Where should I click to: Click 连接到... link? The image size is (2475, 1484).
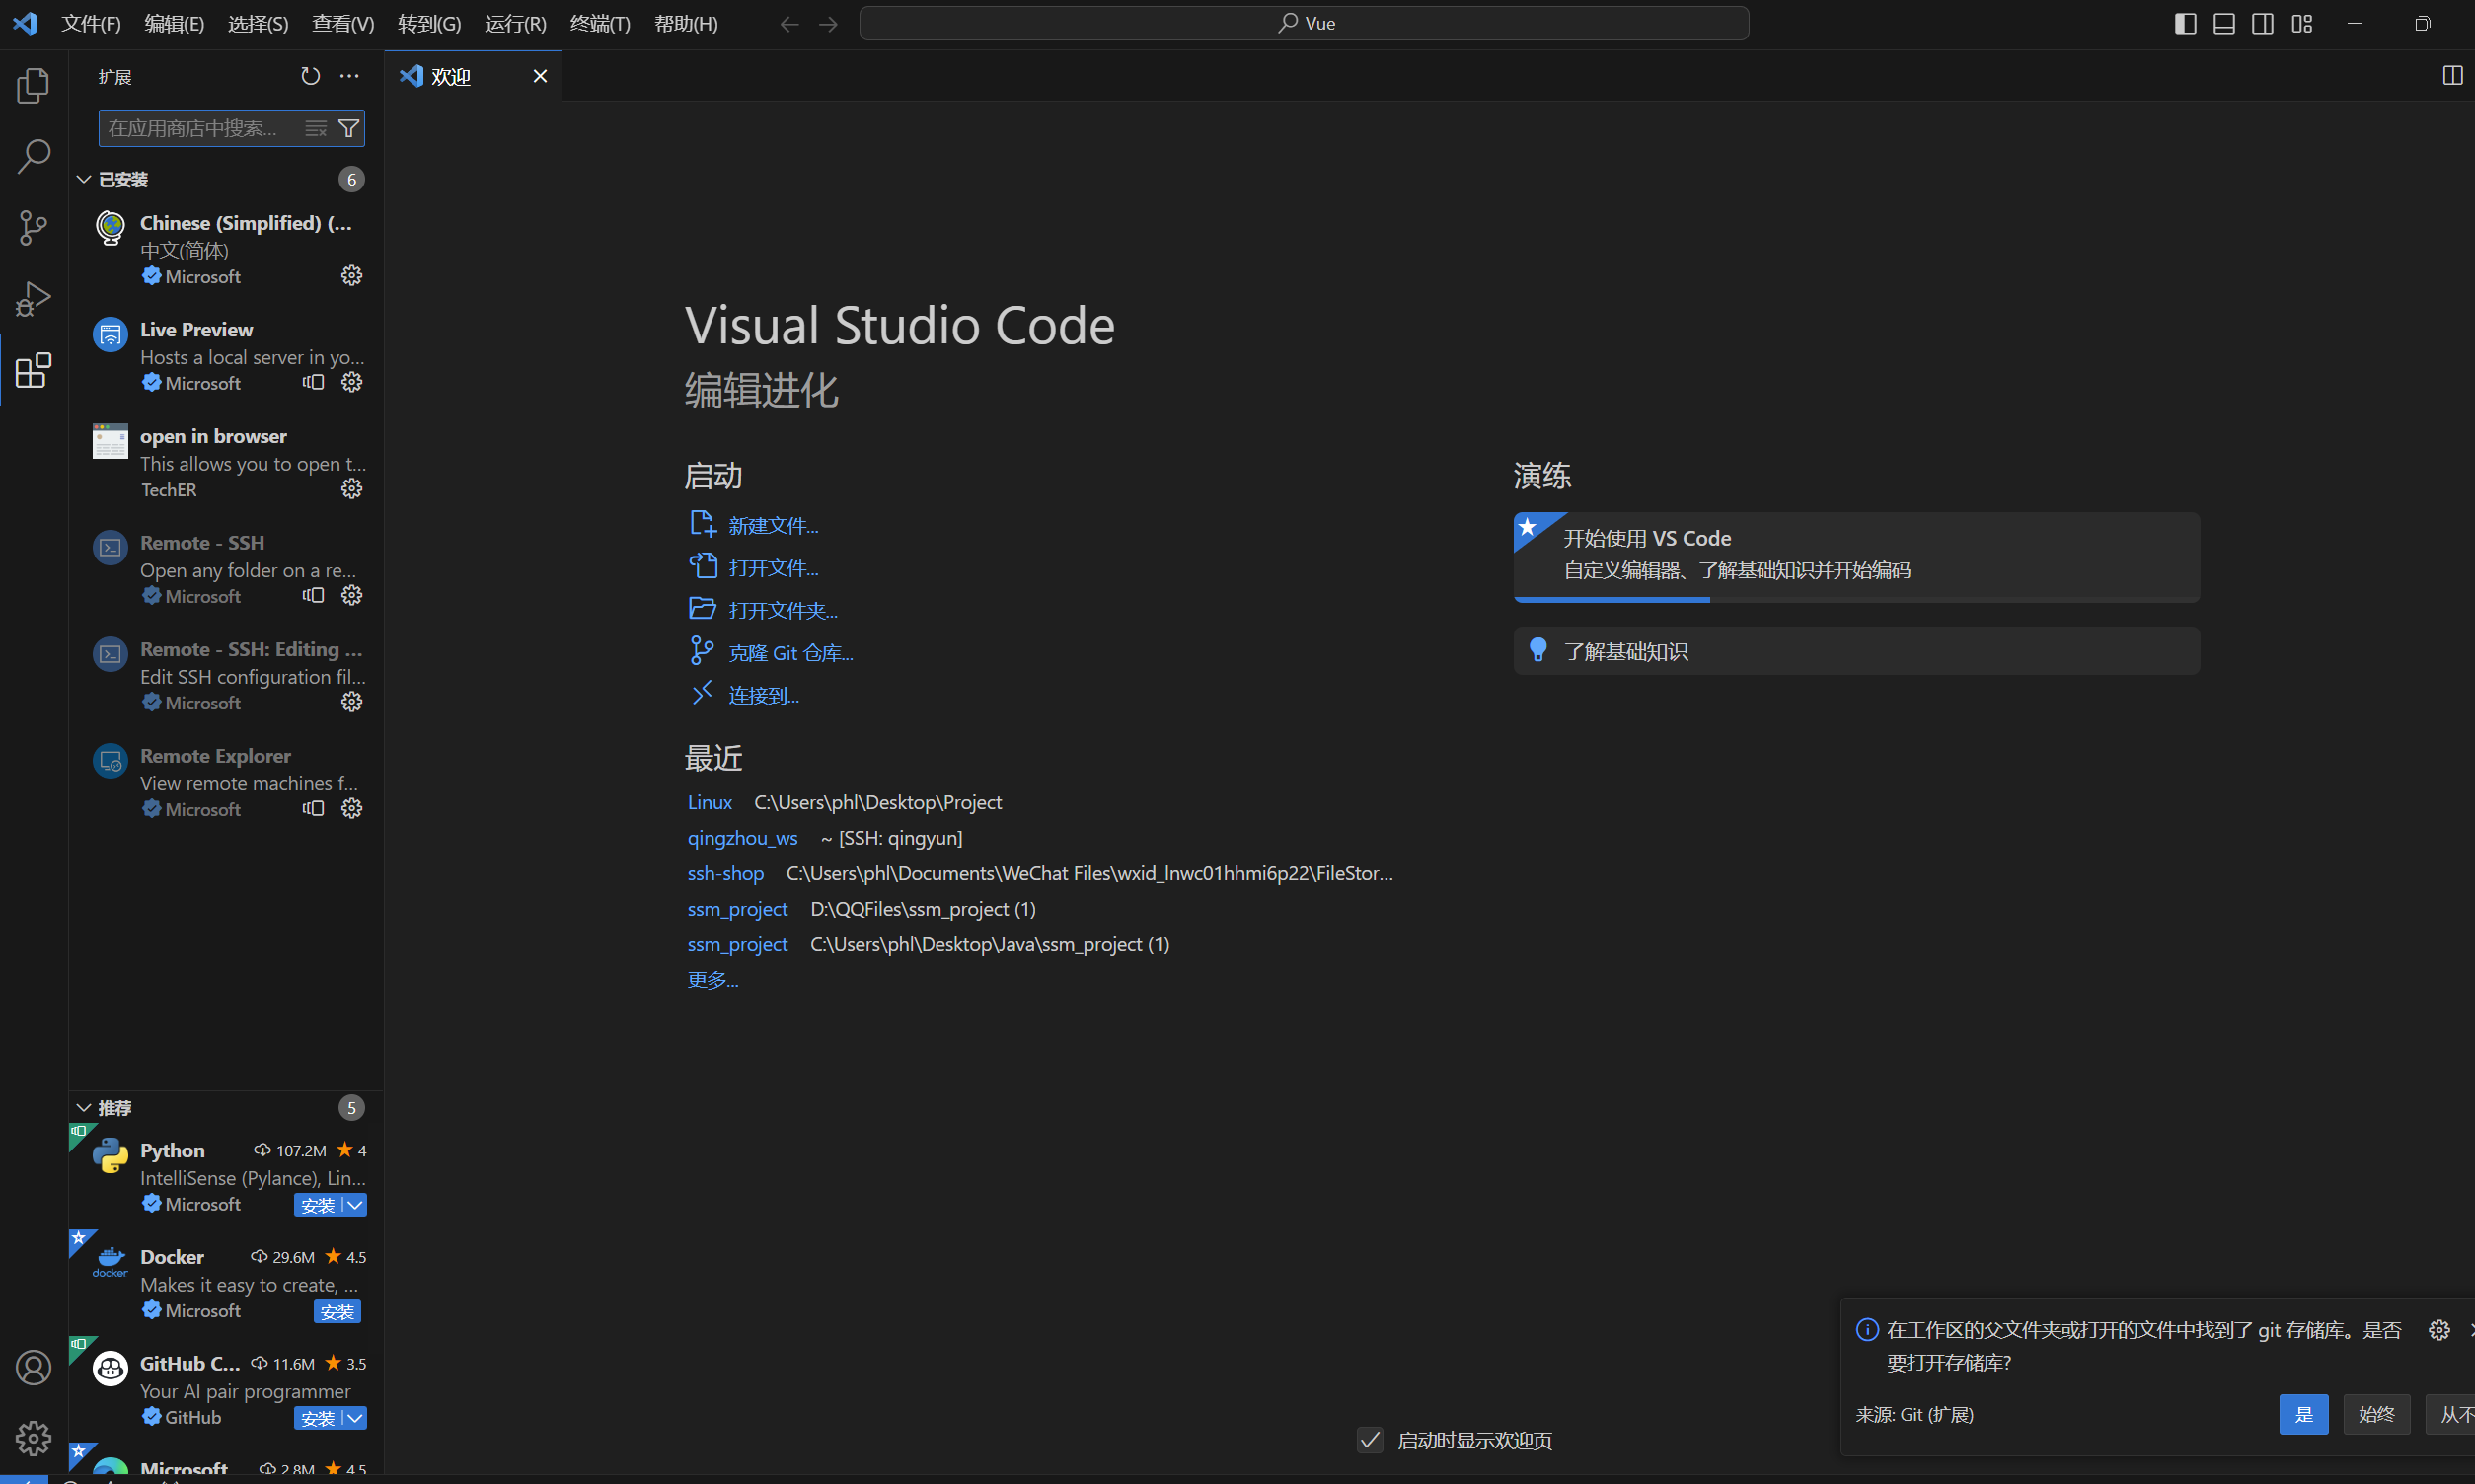[x=763, y=695]
